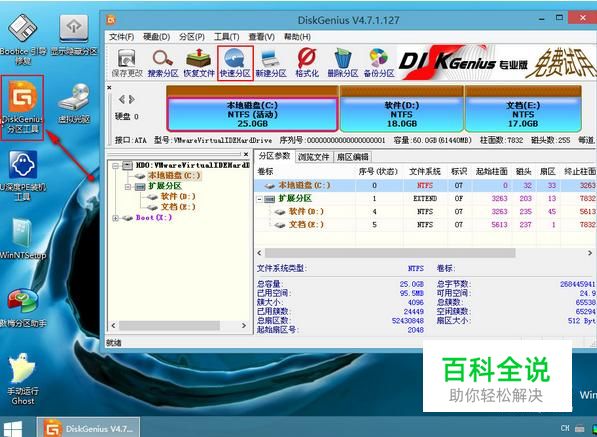Click the File System (文件系统) column header
Image resolution: width=597 pixels, height=437 pixels.
[x=425, y=172]
